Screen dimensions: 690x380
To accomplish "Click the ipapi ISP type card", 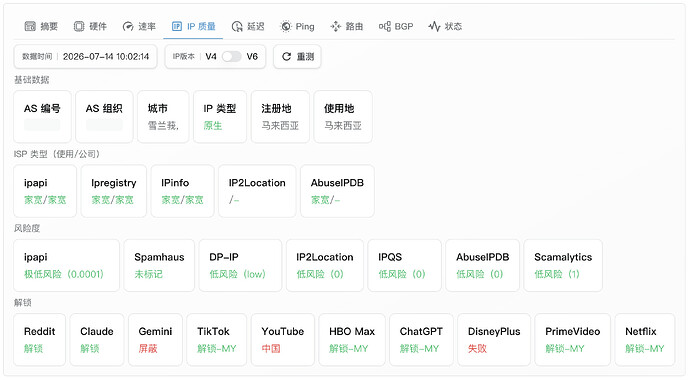I will [45, 191].
